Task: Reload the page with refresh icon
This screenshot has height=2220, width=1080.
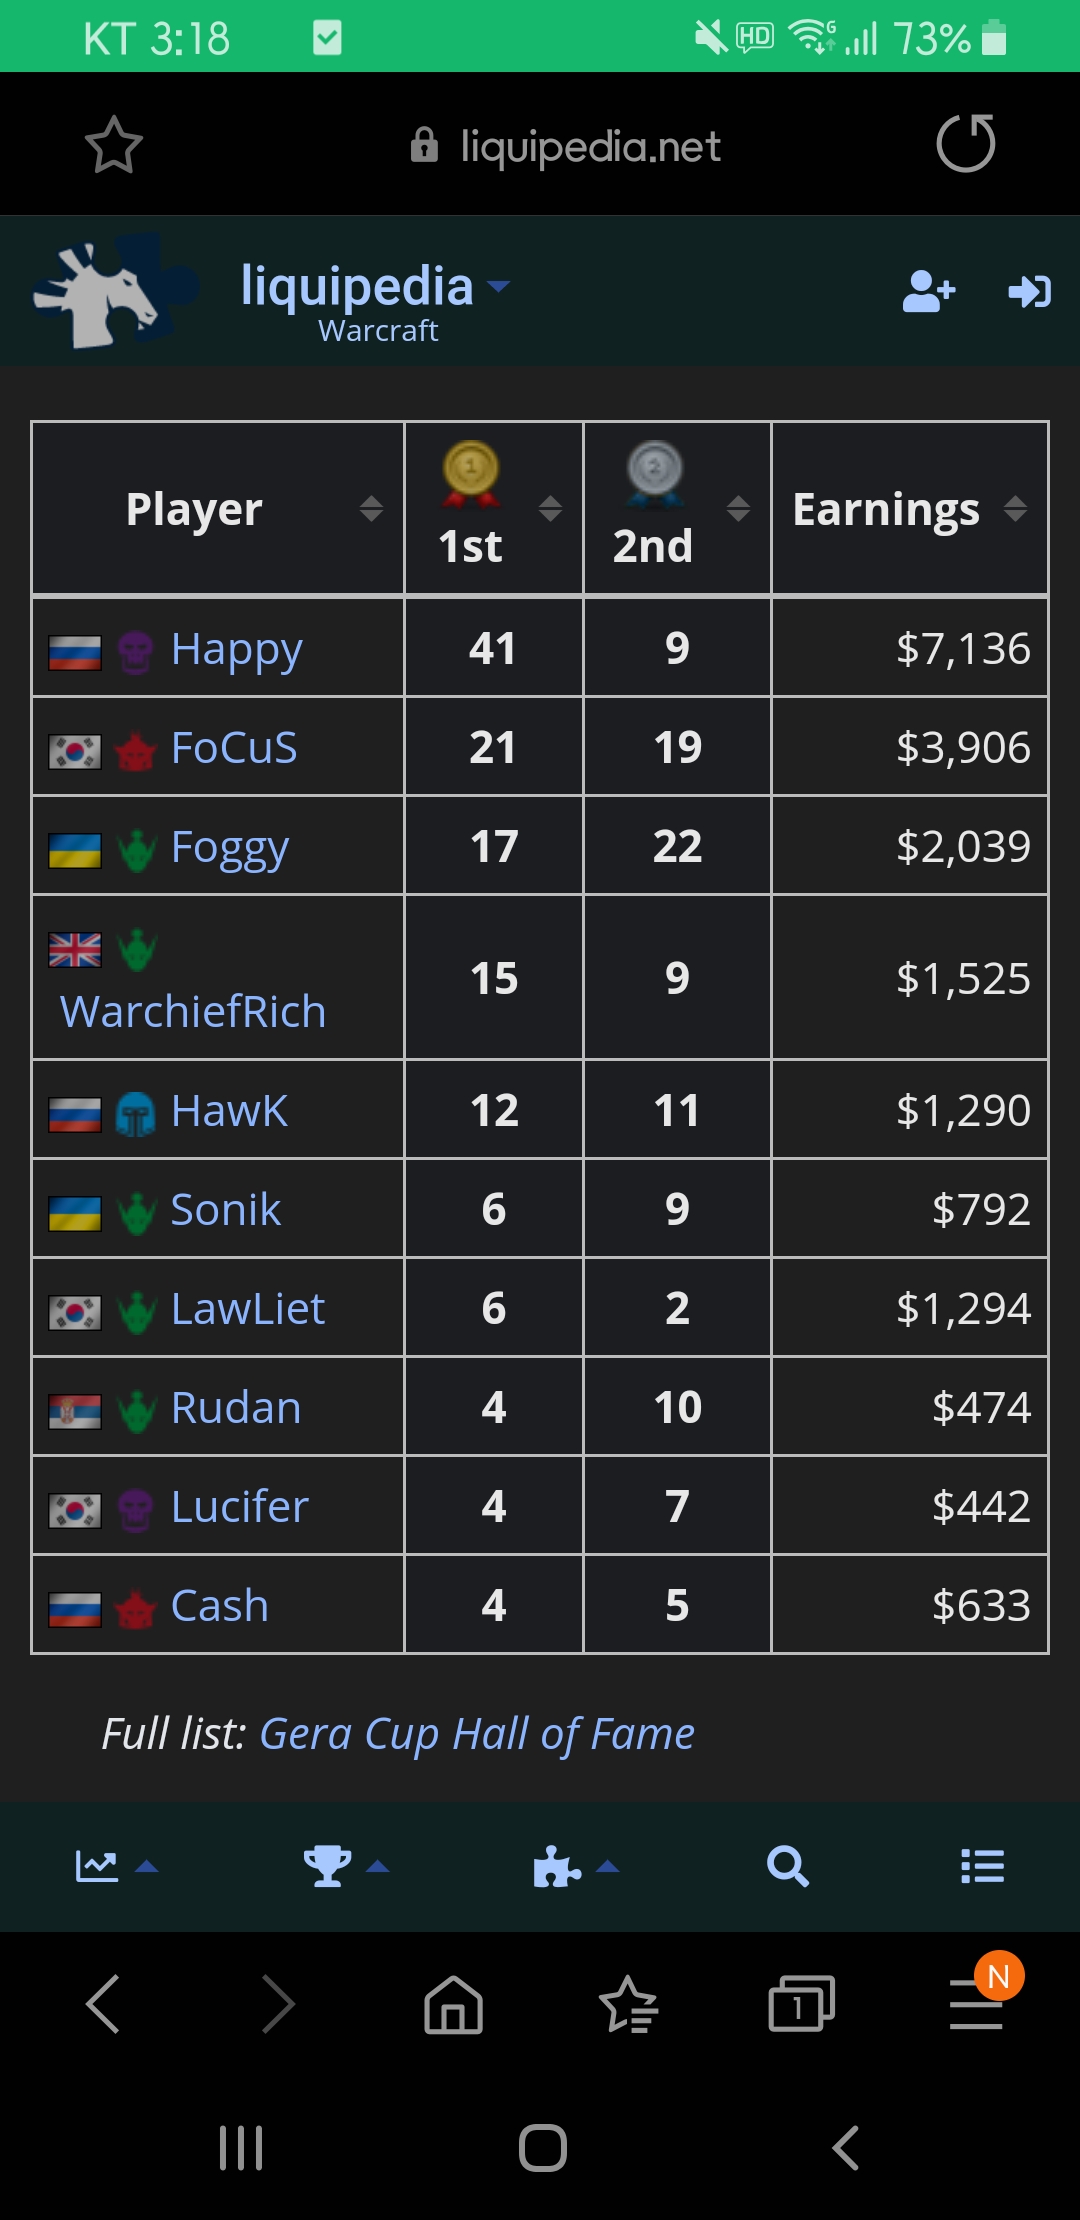Action: click(x=966, y=144)
